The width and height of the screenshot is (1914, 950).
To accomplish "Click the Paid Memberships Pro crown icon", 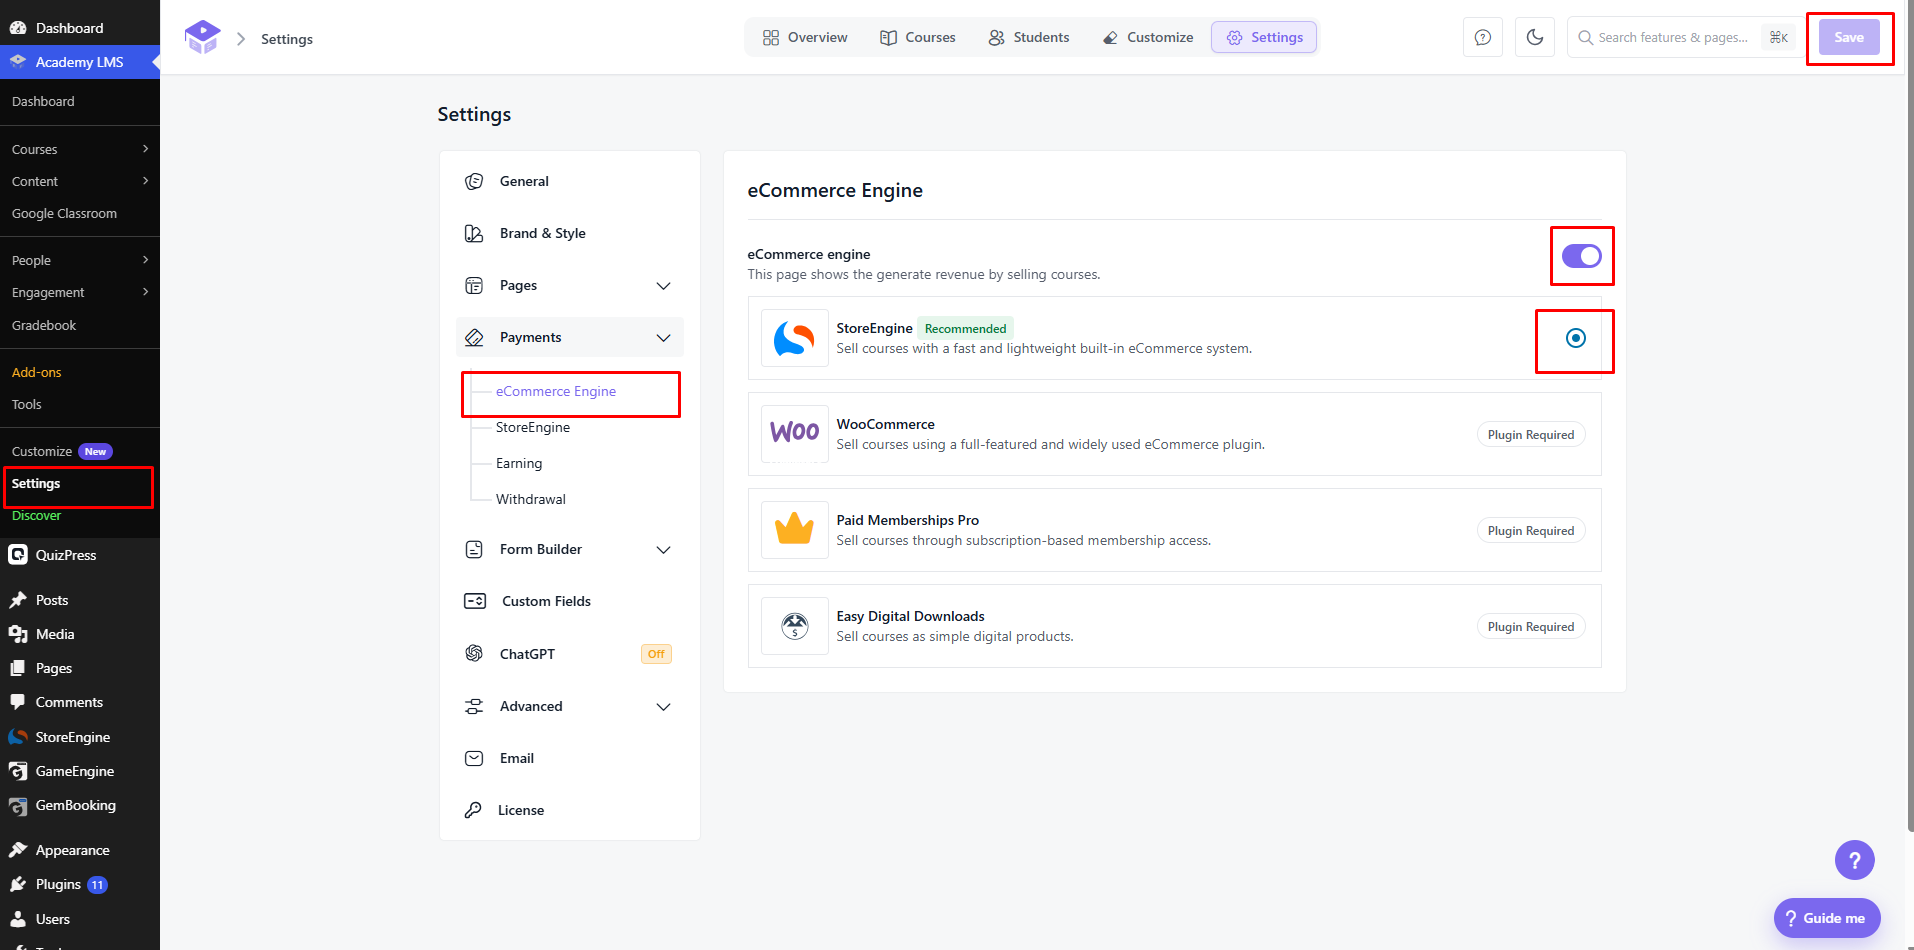I will click(x=795, y=530).
